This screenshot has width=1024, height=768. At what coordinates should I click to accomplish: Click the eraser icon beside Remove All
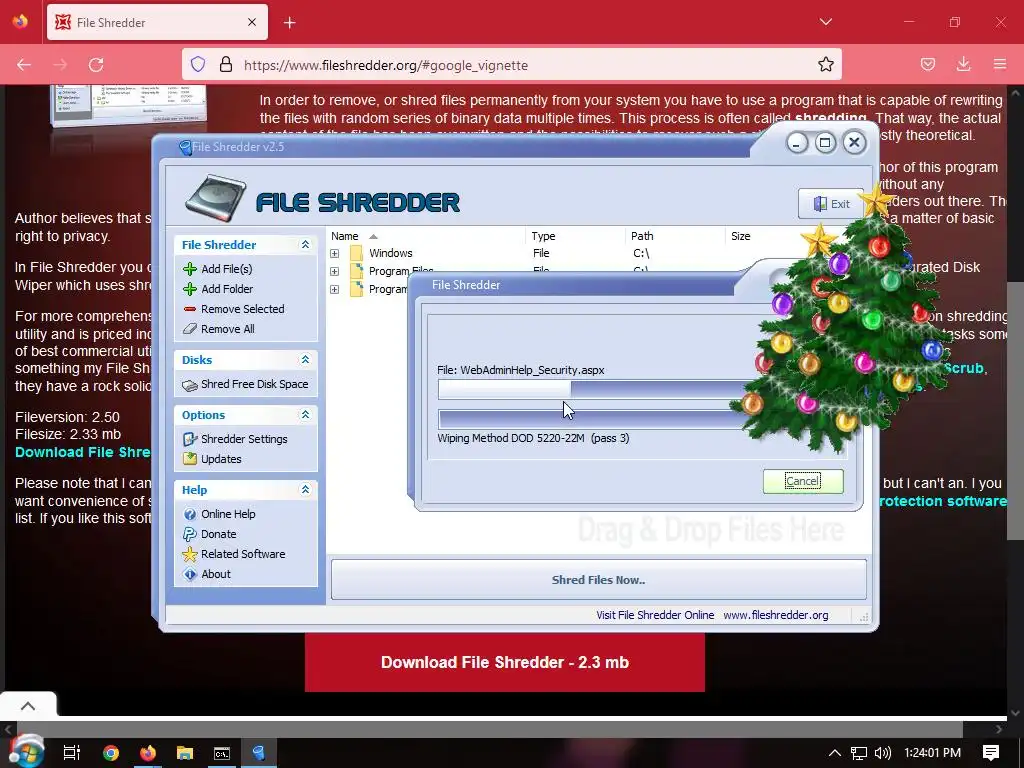click(189, 329)
